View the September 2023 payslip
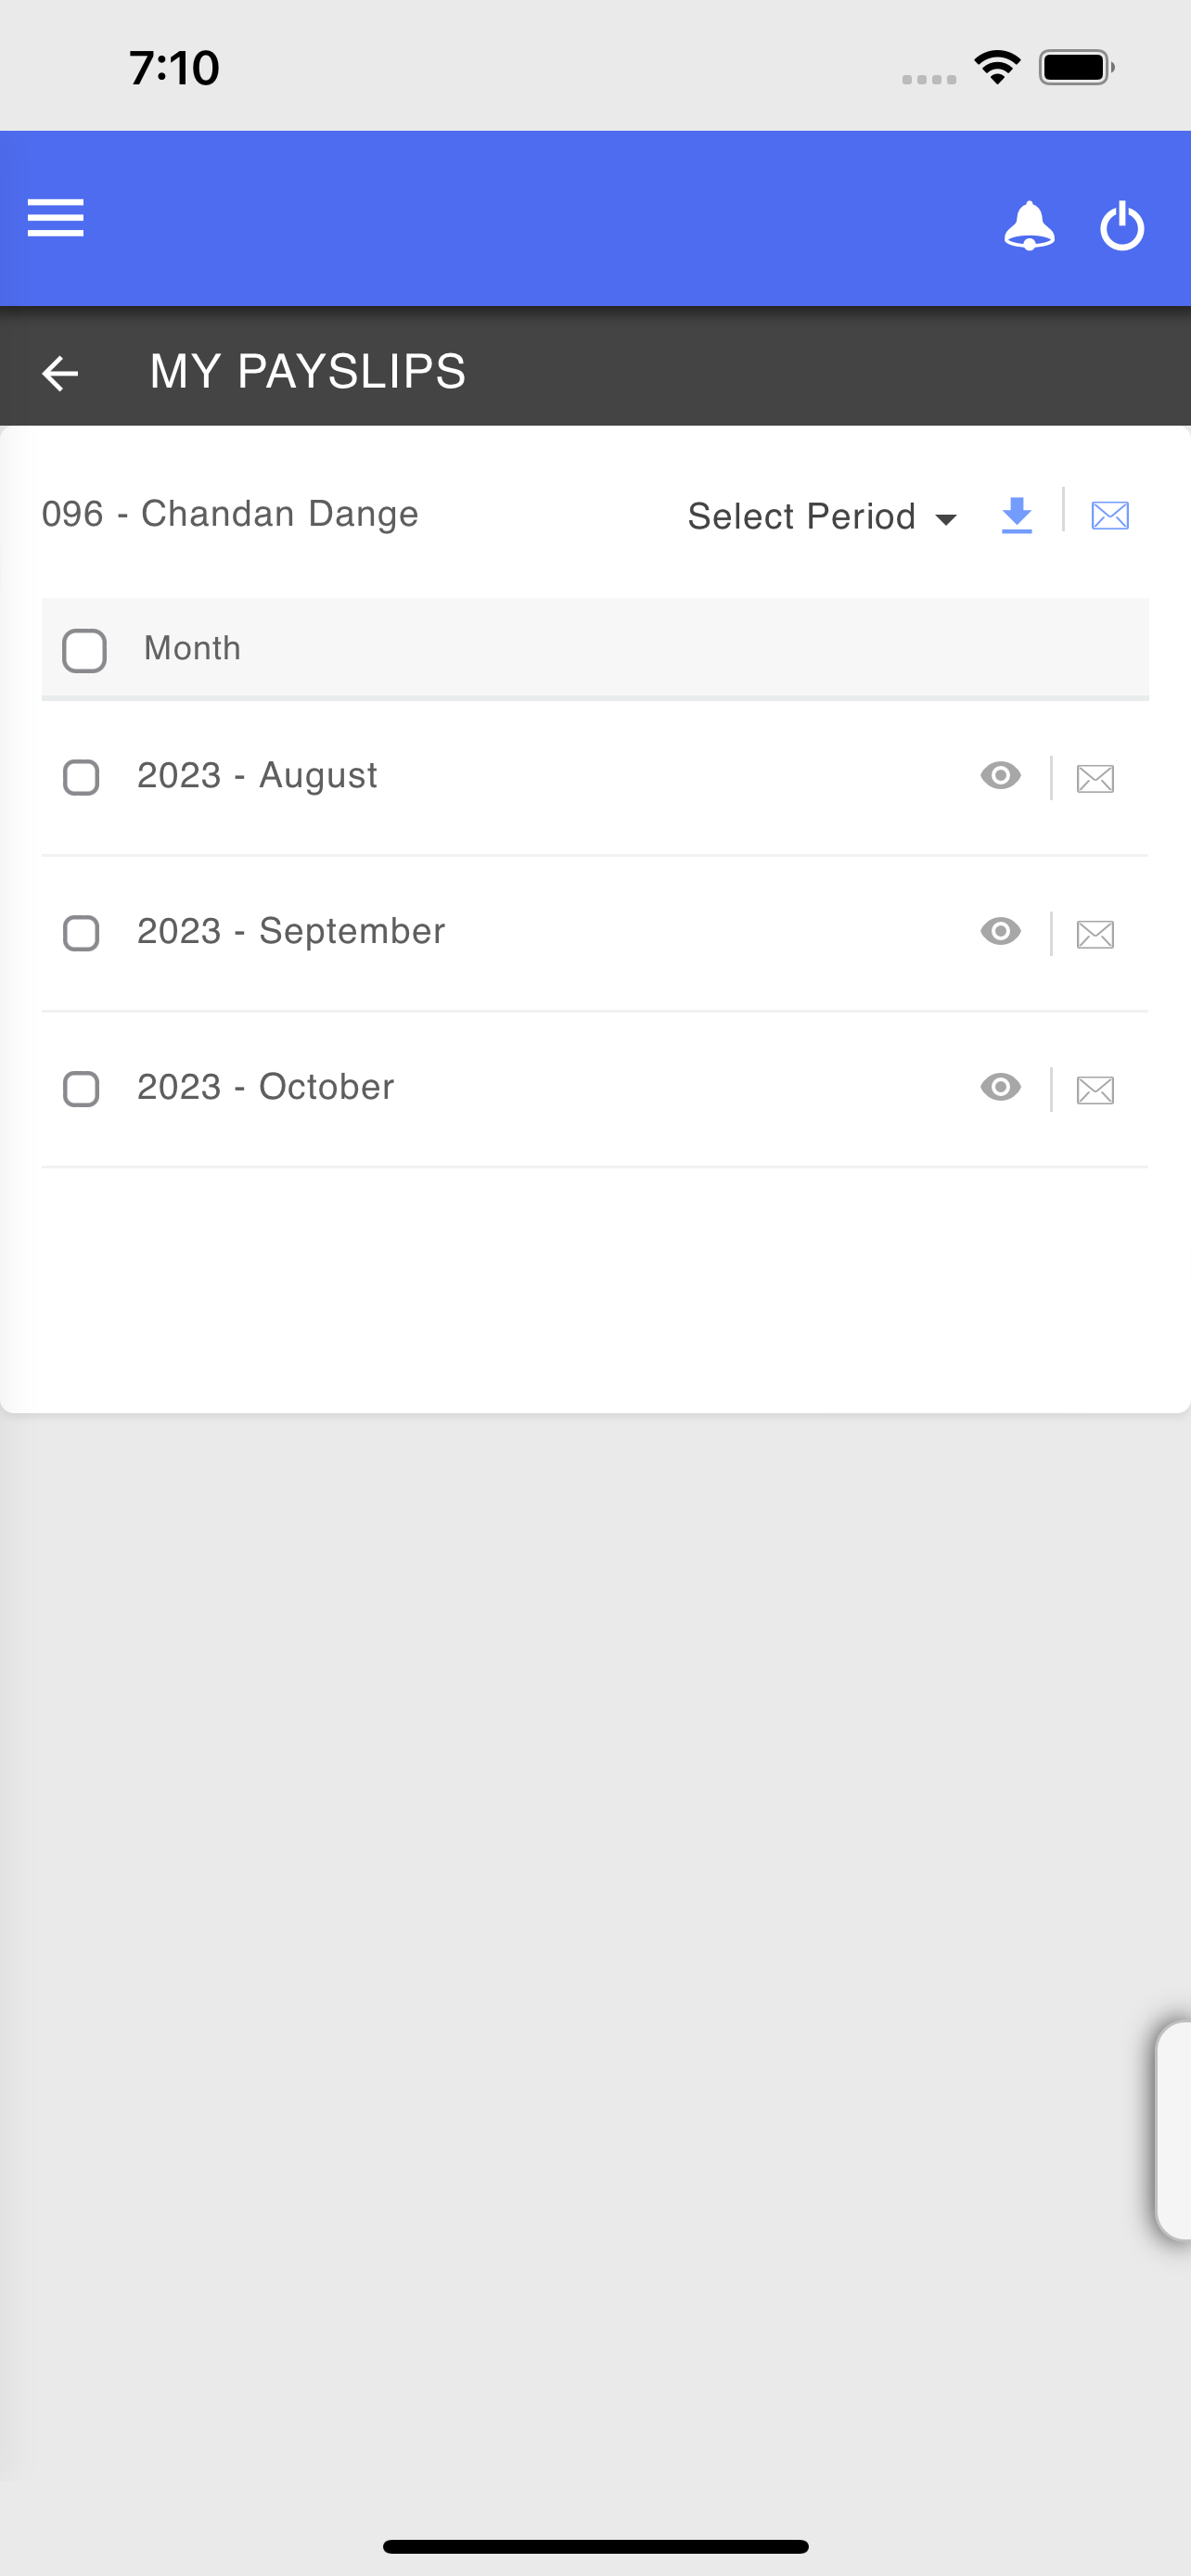 pyautogui.click(x=1001, y=931)
